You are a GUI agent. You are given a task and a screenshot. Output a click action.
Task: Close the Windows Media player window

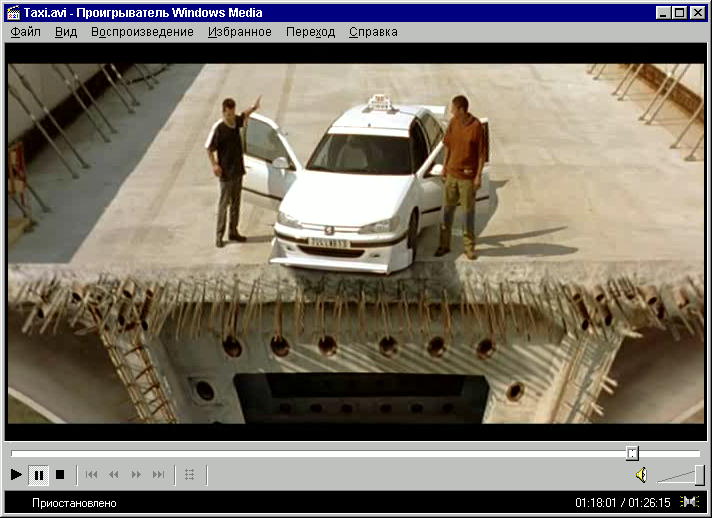tap(697, 13)
